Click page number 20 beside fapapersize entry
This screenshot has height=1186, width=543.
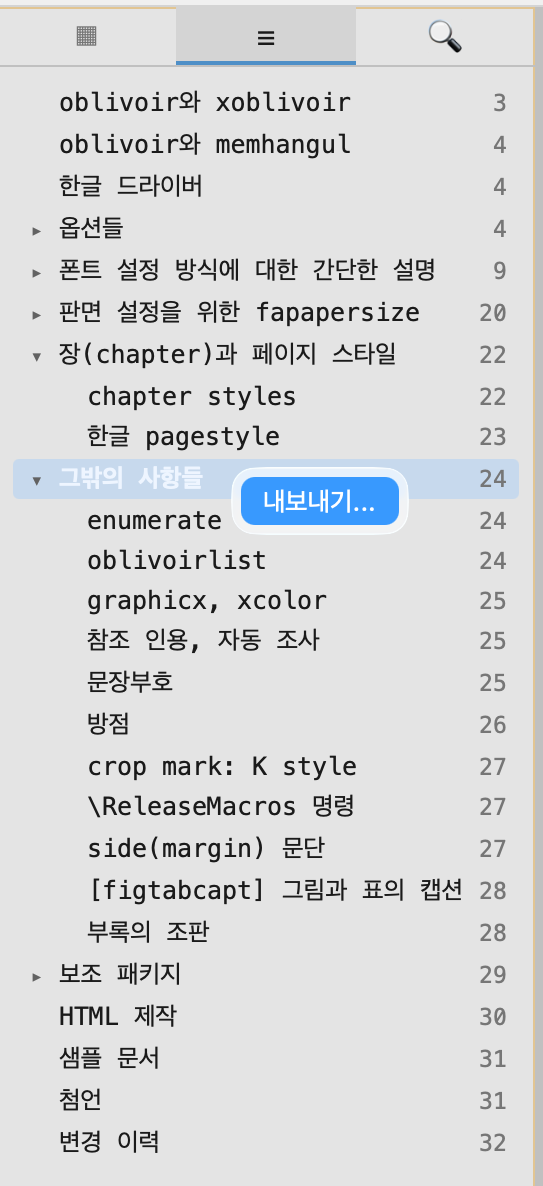click(x=493, y=312)
